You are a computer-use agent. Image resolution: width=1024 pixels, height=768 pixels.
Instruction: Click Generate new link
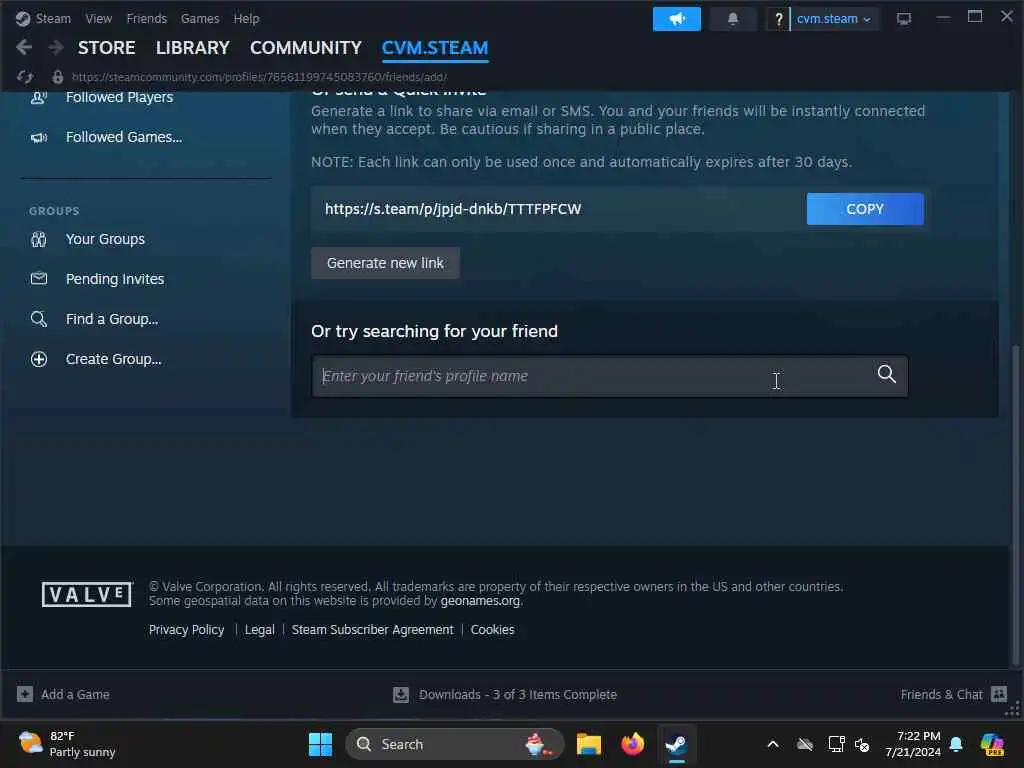[x=385, y=263]
